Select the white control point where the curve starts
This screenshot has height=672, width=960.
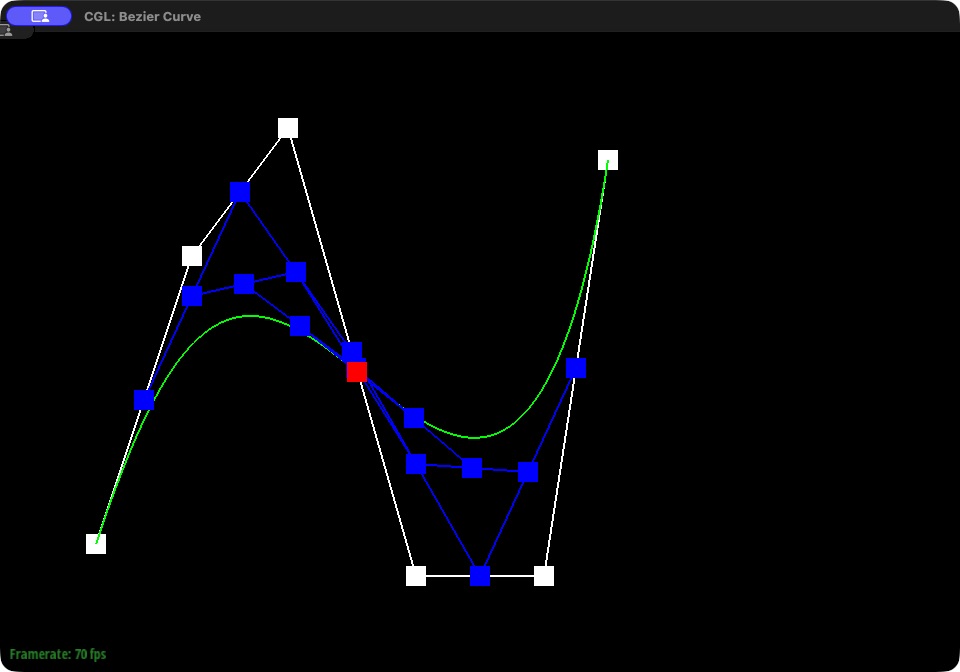pos(96,543)
